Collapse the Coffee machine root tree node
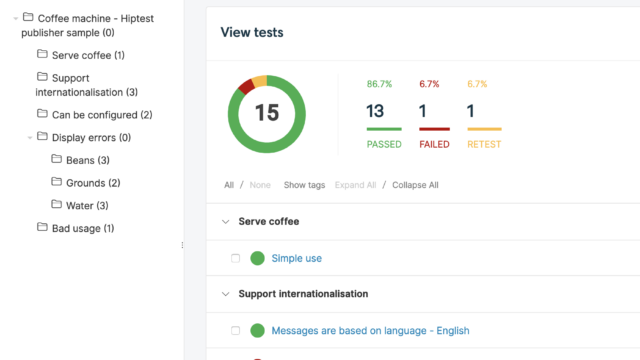 tap(16, 19)
